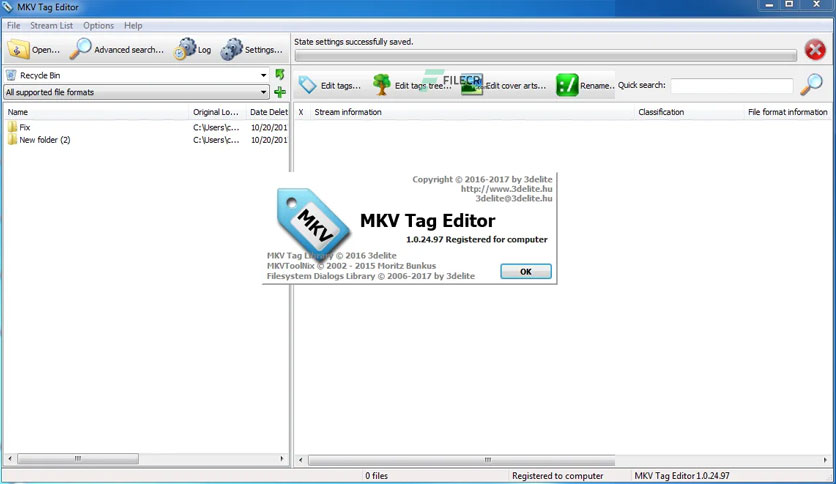Click the title bar app icon
This screenshot has width=836, height=484.
click(x=7, y=7)
